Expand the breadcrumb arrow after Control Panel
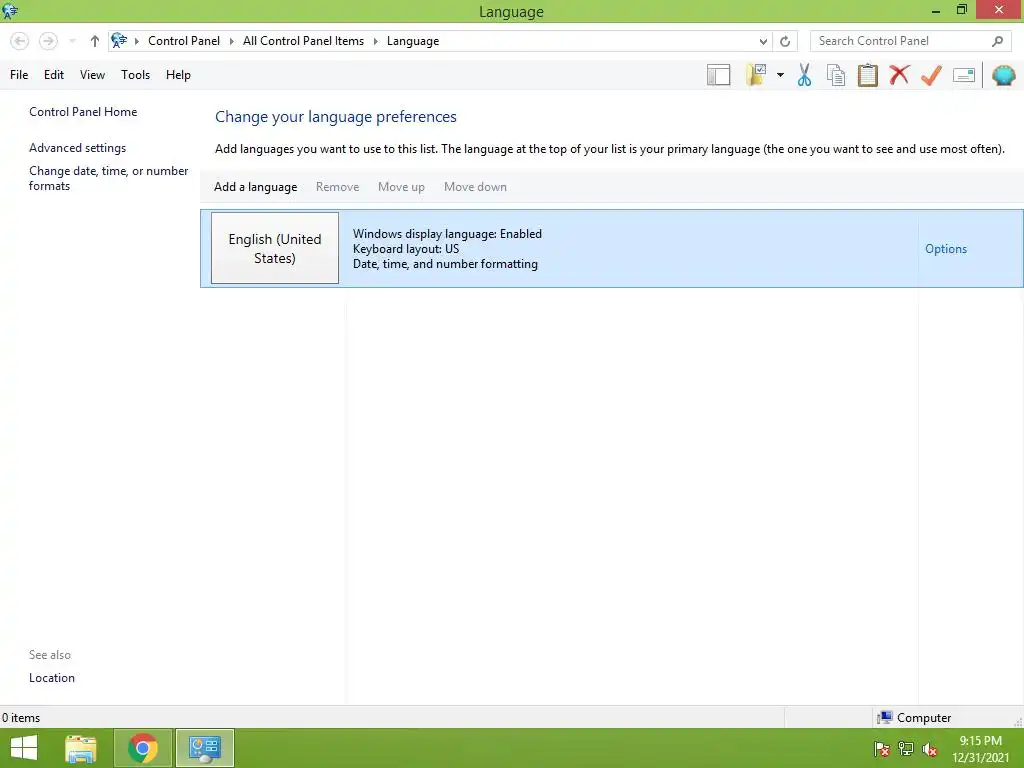The width and height of the screenshot is (1024, 768). [231, 41]
